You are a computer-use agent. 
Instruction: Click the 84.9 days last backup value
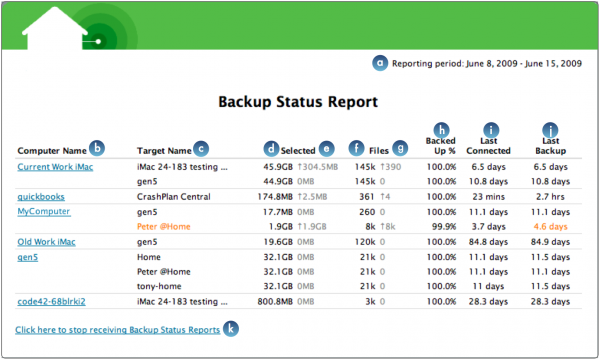(550, 242)
